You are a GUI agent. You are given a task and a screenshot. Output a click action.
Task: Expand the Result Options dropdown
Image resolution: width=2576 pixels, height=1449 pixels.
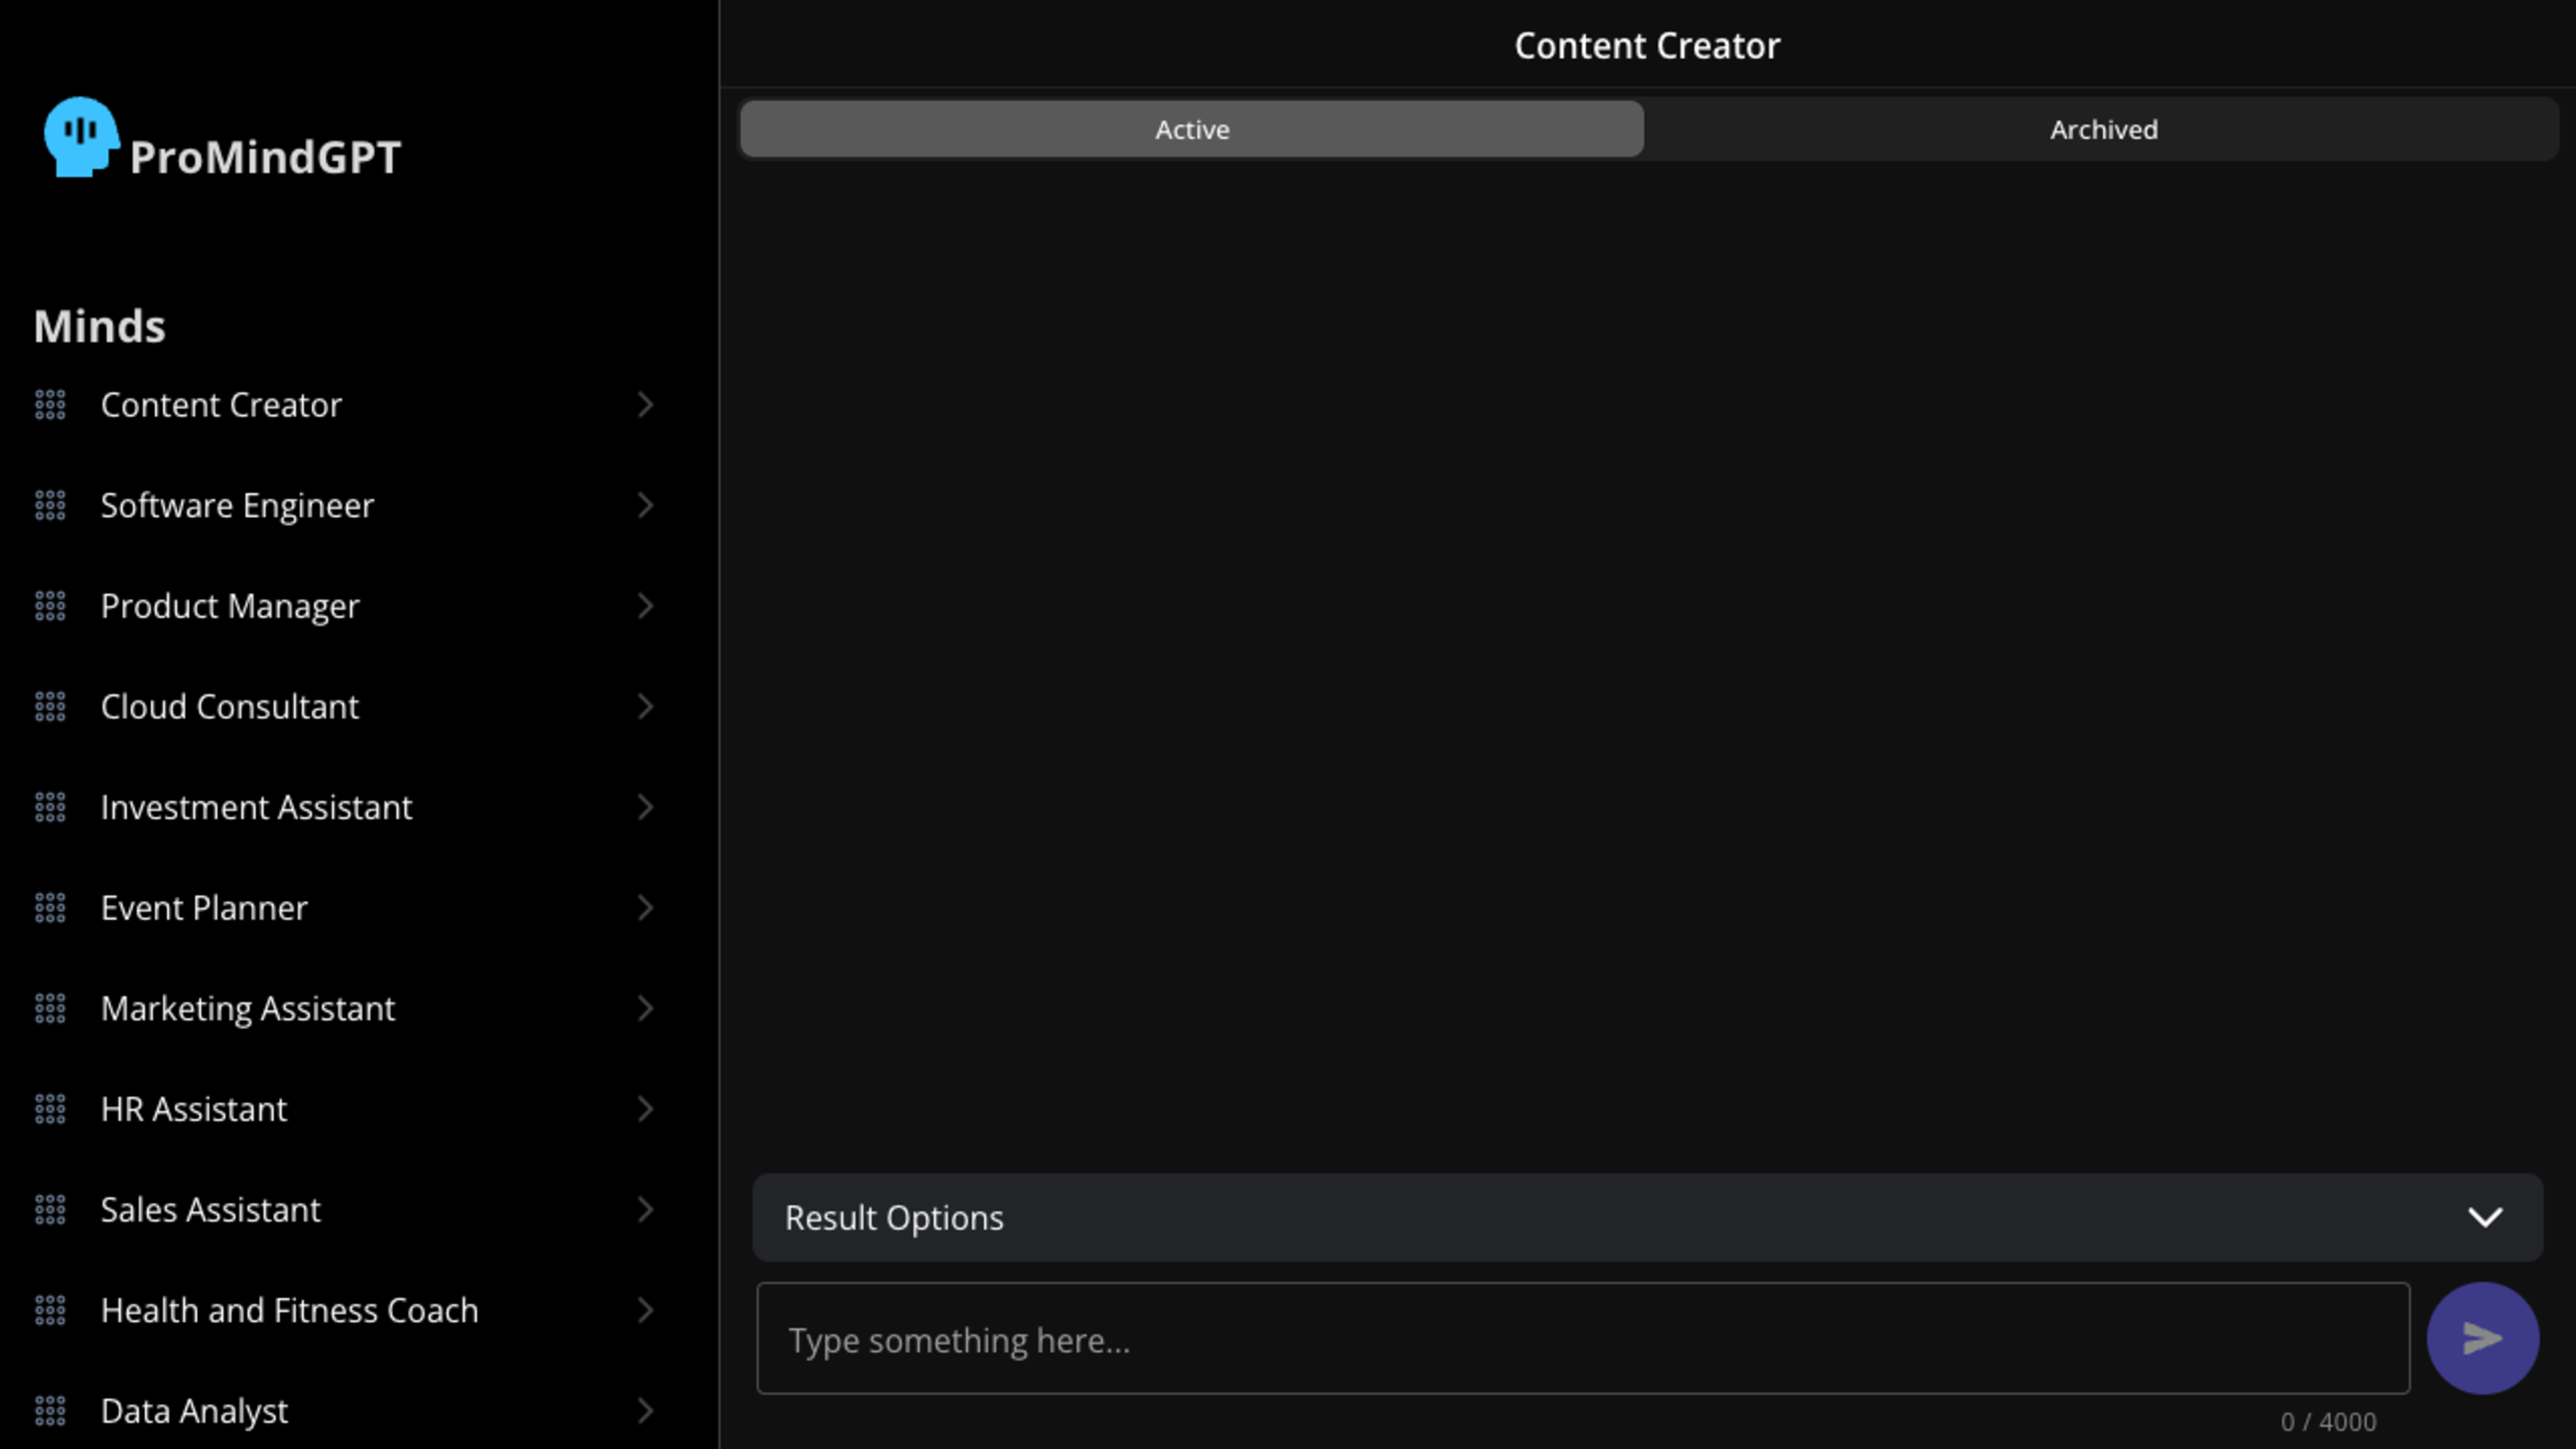pyautogui.click(x=2484, y=1217)
